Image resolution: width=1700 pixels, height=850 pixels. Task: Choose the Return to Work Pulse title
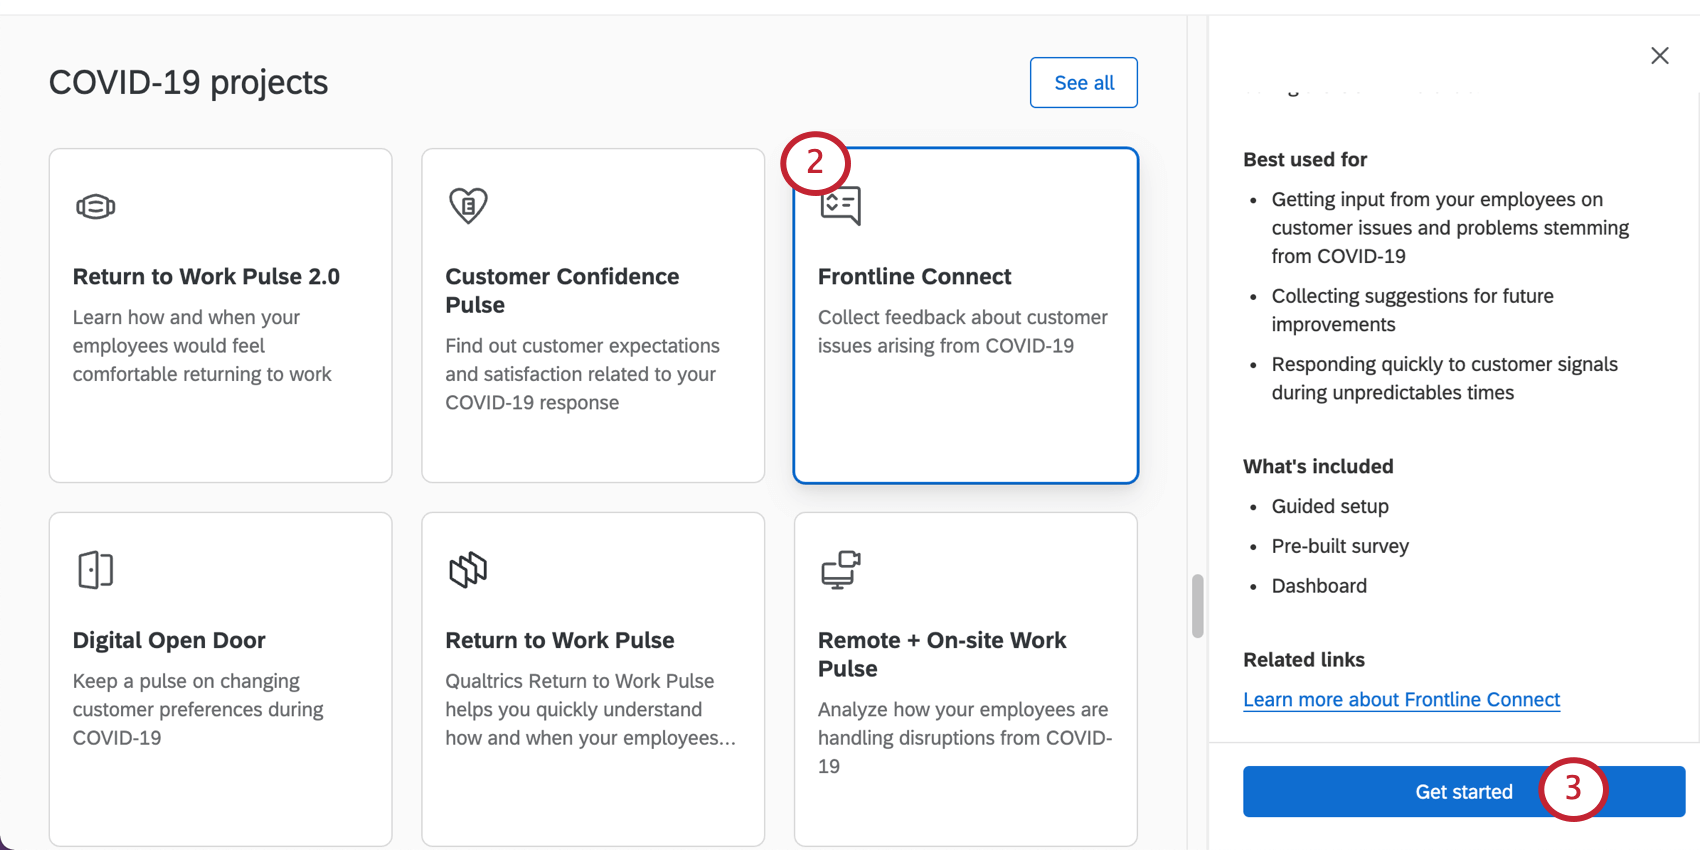click(x=560, y=640)
